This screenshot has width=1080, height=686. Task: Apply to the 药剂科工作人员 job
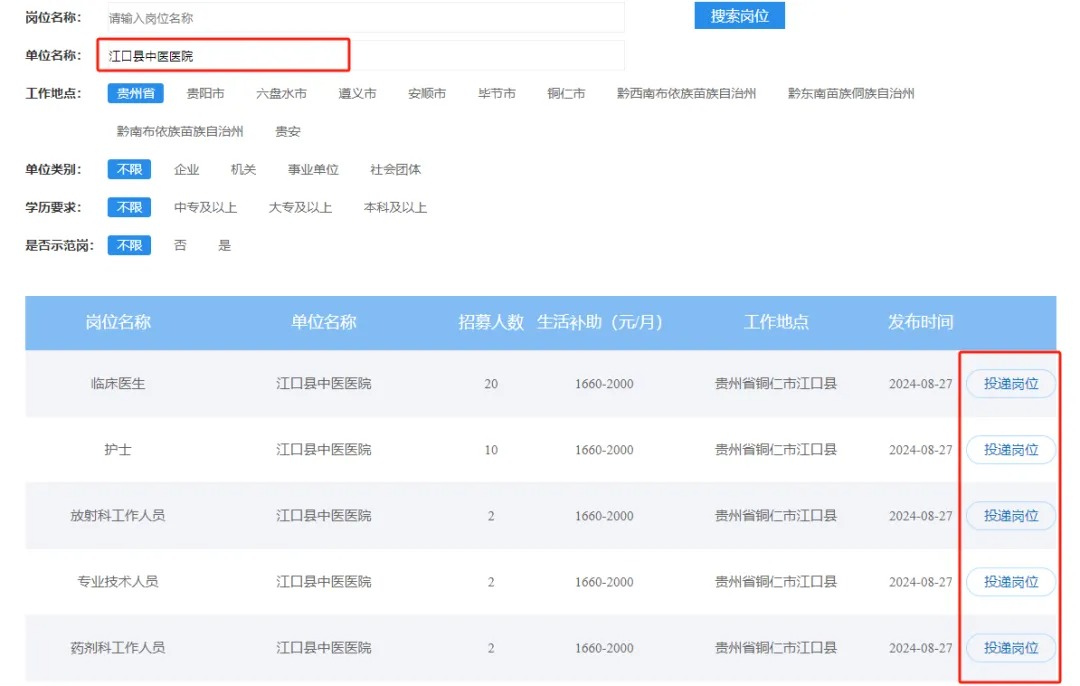coord(1011,648)
